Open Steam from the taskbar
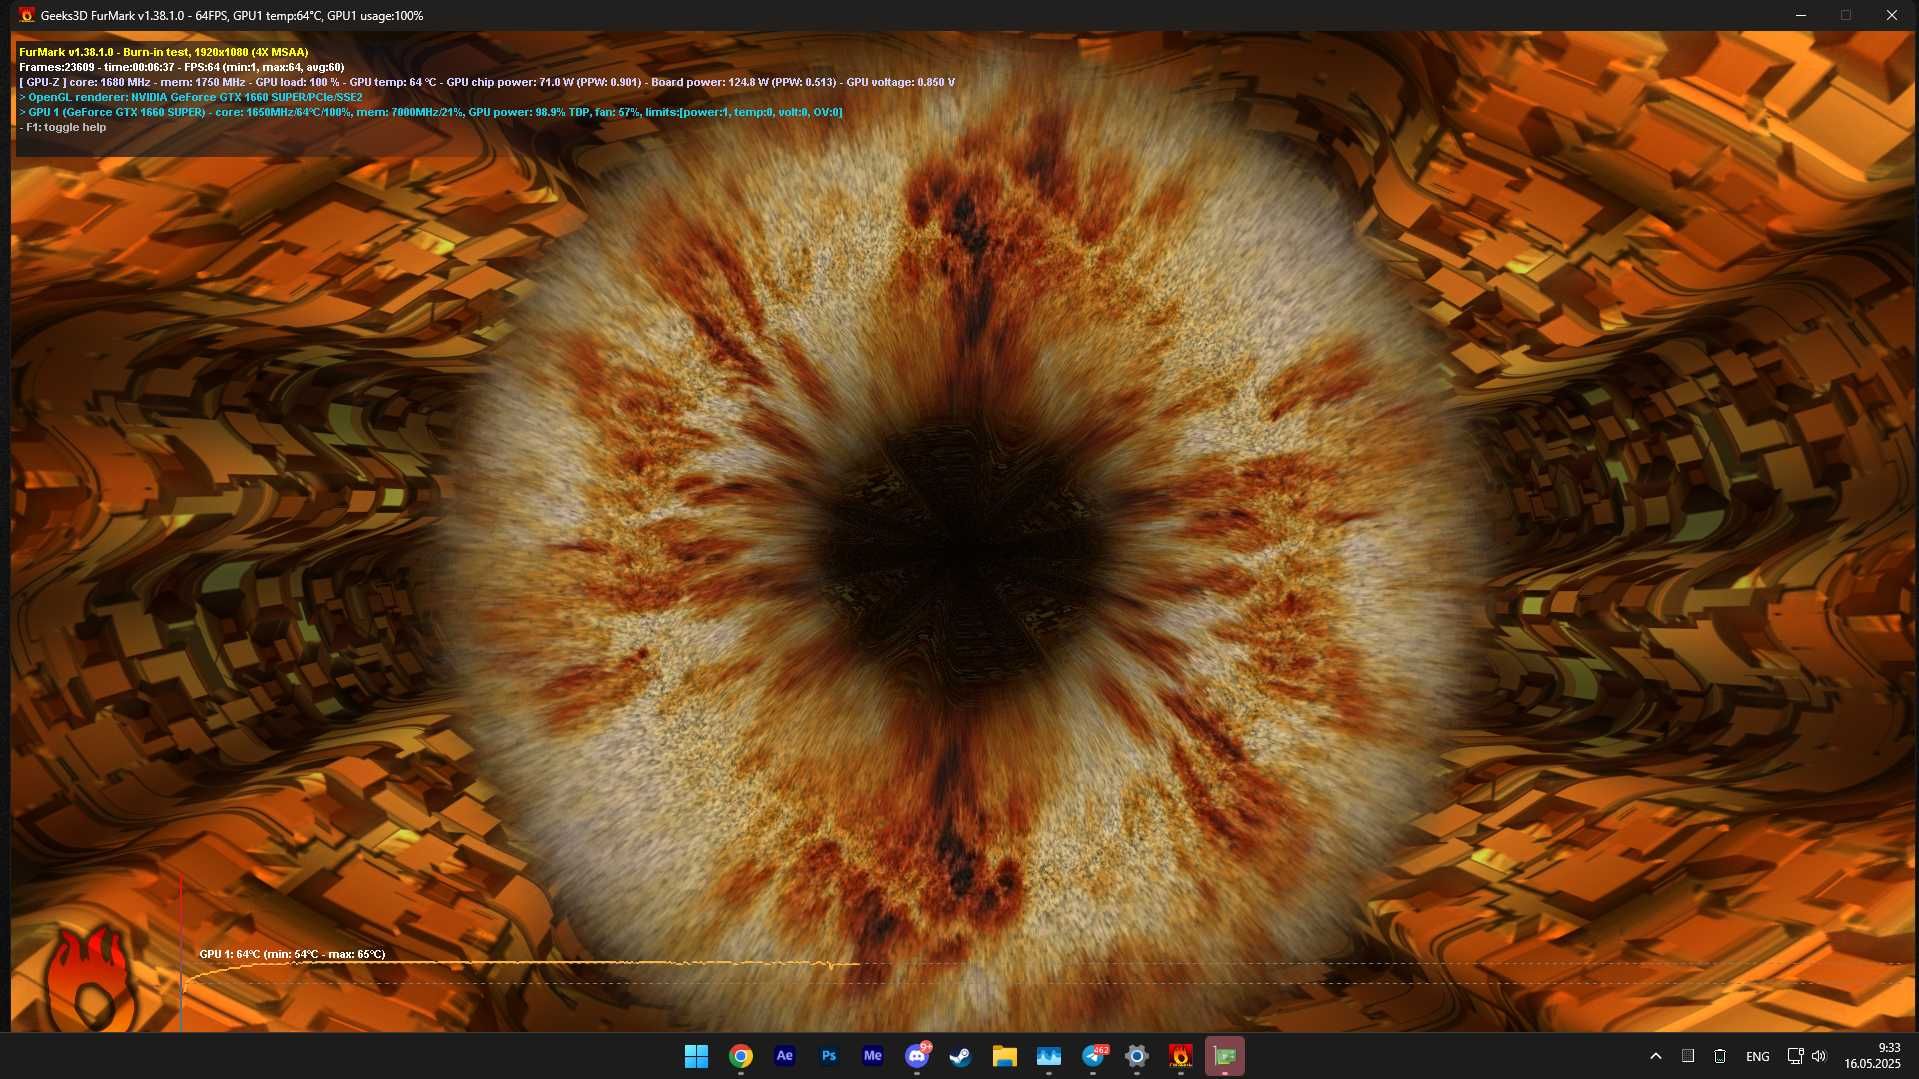This screenshot has height=1079, width=1919. [x=960, y=1056]
